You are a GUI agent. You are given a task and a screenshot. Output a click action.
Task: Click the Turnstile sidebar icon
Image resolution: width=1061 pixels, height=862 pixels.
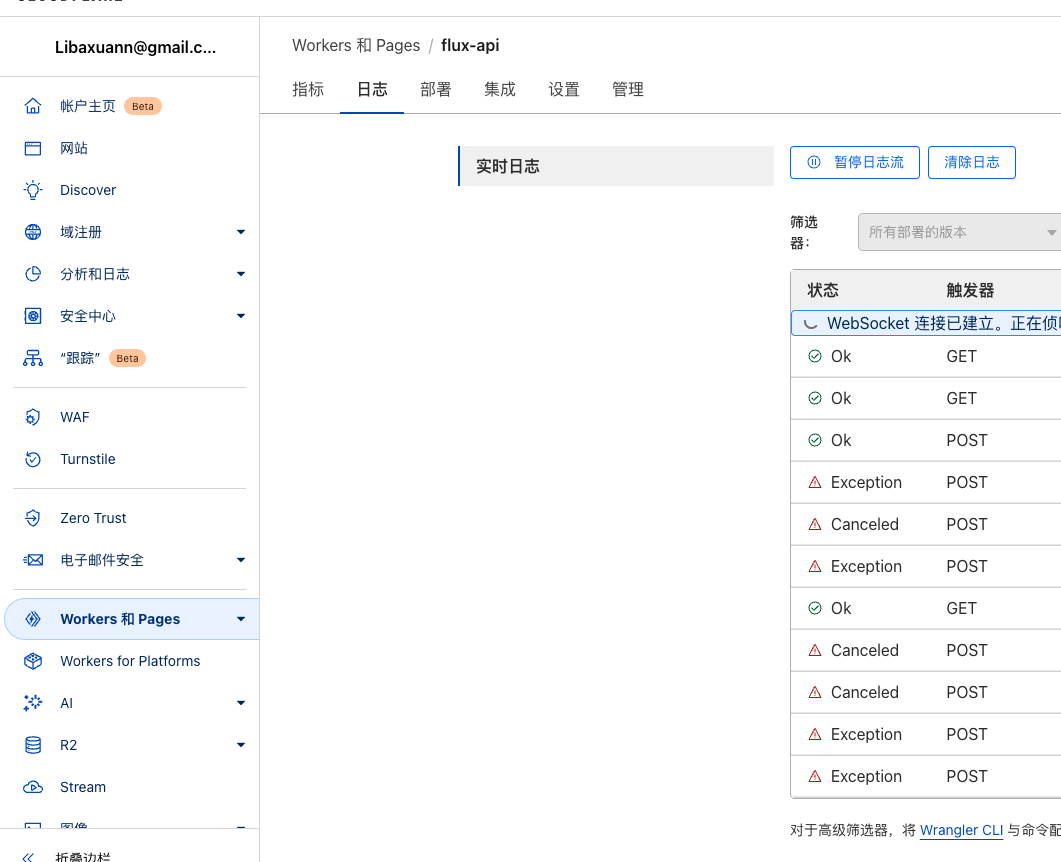point(33,459)
